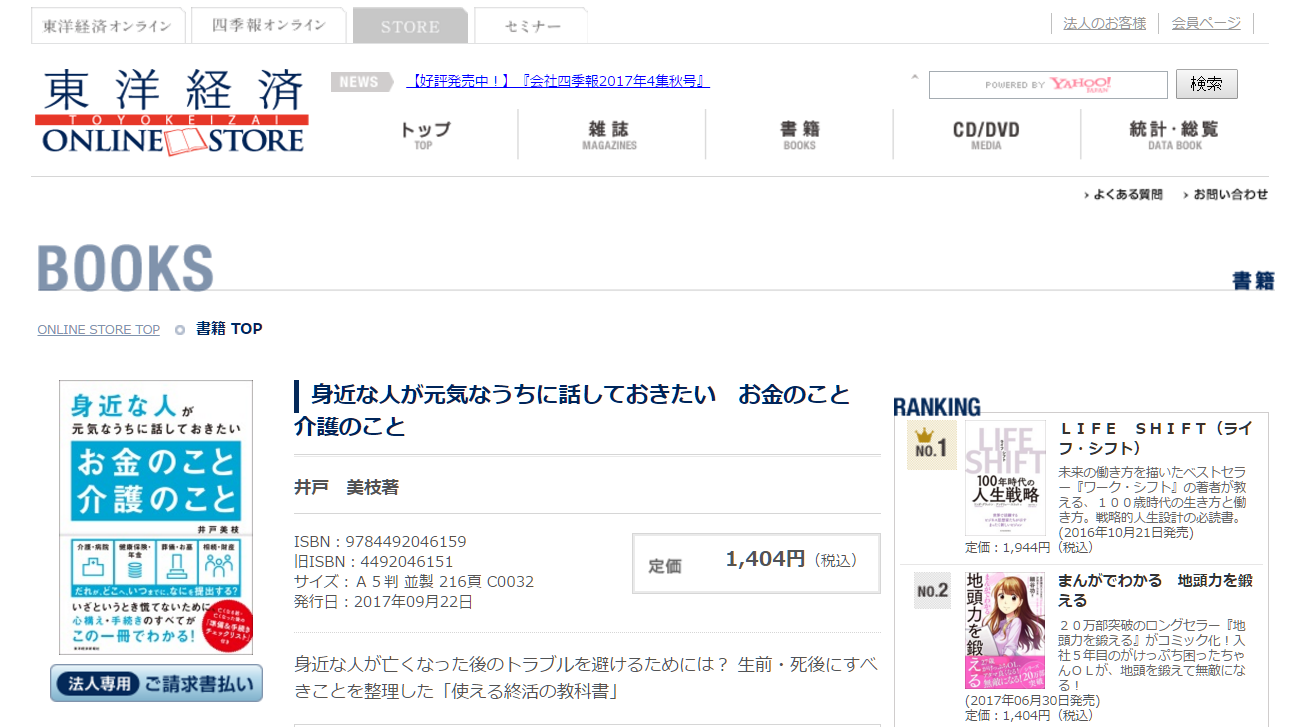This screenshot has width=1312, height=727.
Task: Click 地頭力 release date 2017年06月30日発売
Action: 1033,700
